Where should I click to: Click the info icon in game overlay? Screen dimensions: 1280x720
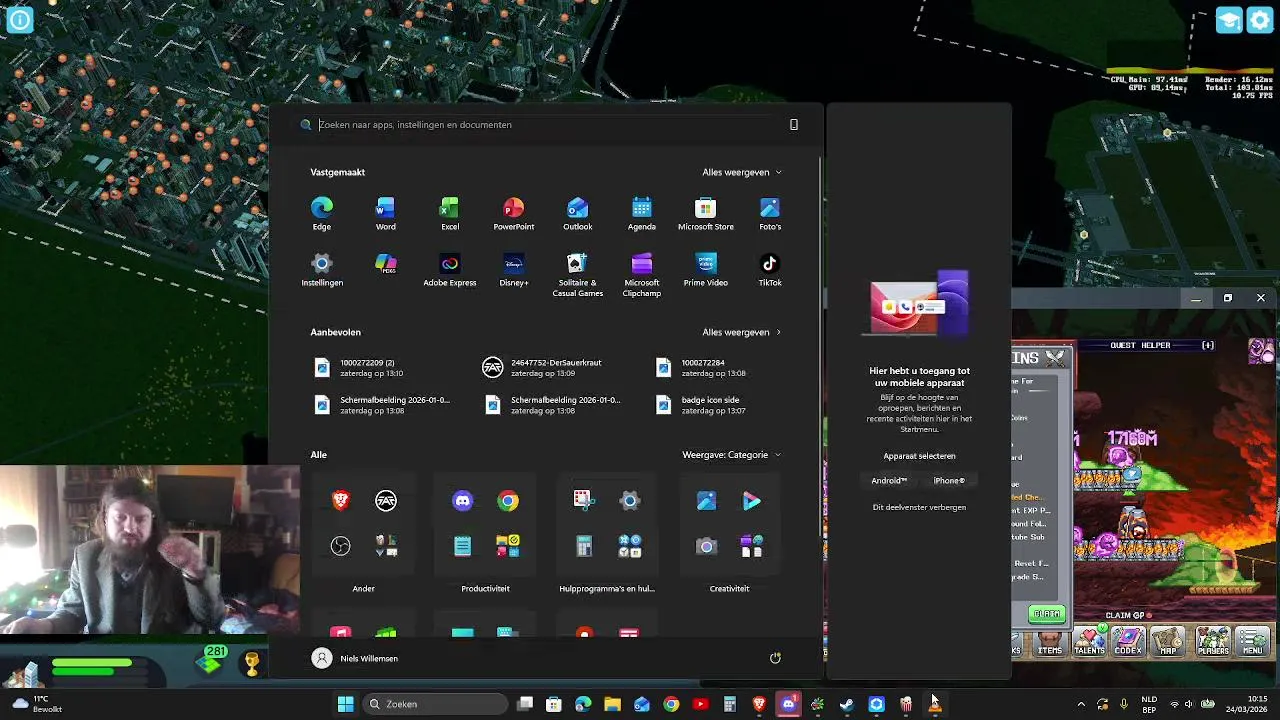pyautogui.click(x=19, y=19)
